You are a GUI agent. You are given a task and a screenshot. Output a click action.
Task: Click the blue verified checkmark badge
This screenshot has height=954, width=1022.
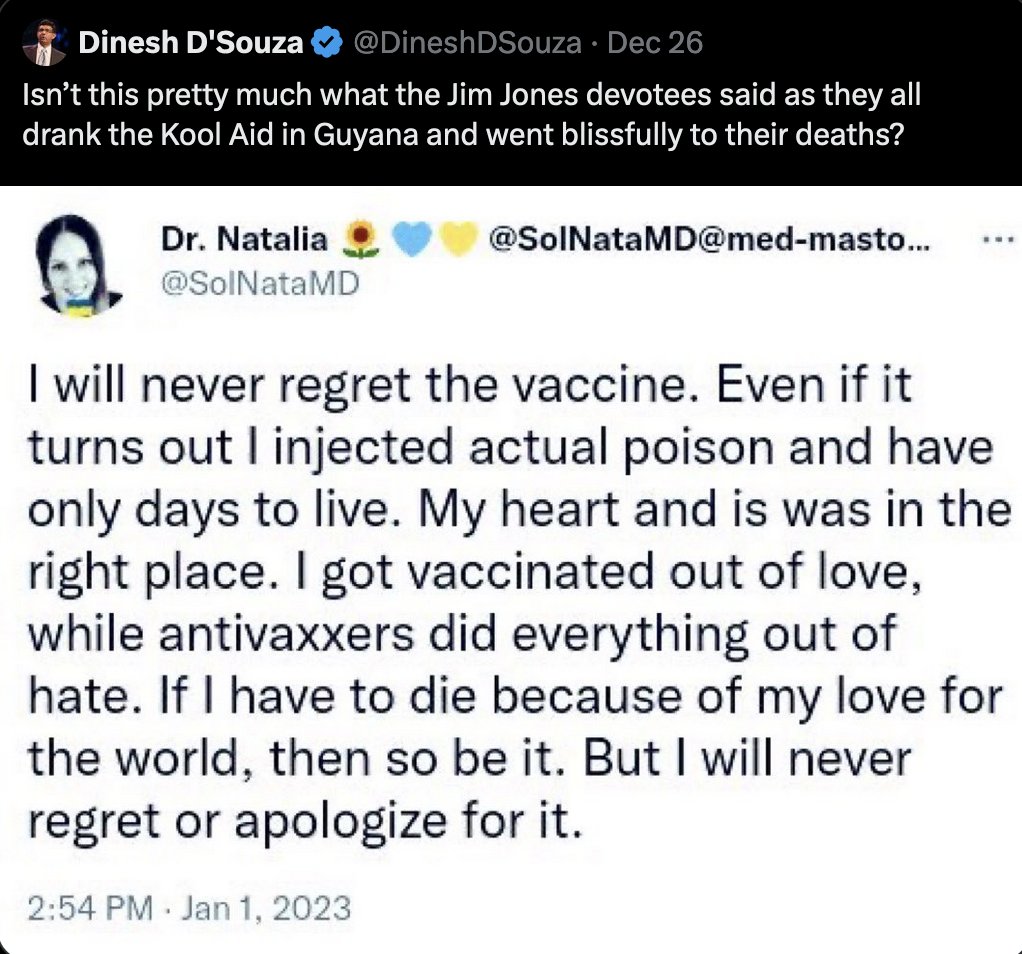pos(327,43)
